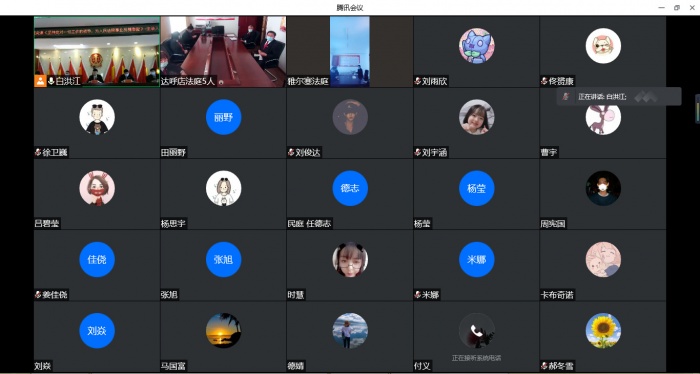
Task: Click the blue 德志 avatar circle
Action: (x=350, y=188)
